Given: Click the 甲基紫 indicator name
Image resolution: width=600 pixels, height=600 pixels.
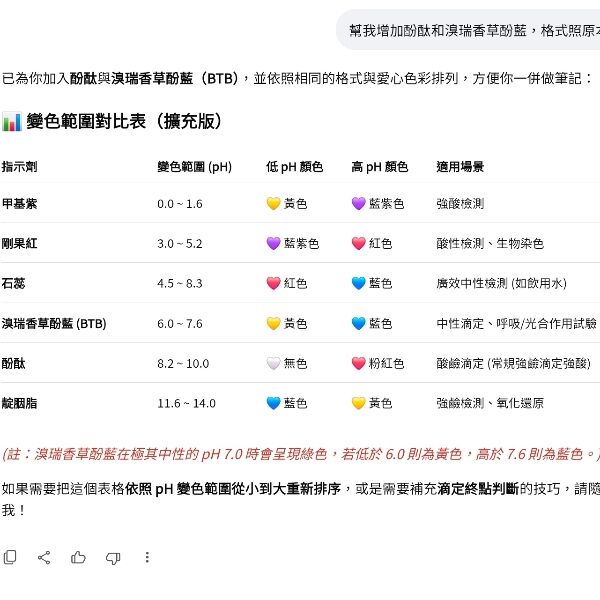Looking at the screenshot, I should (x=20, y=204).
